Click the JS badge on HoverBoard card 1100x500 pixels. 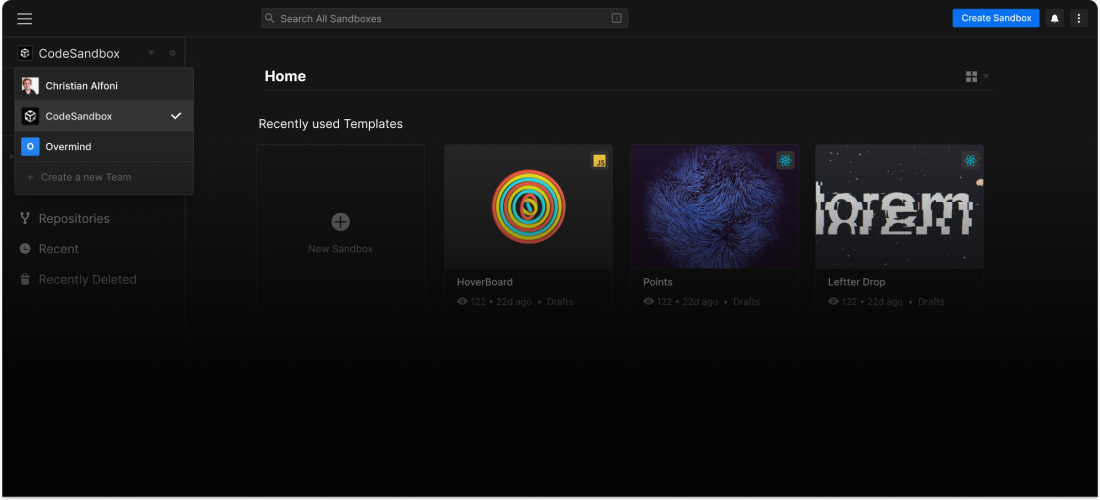click(x=599, y=161)
